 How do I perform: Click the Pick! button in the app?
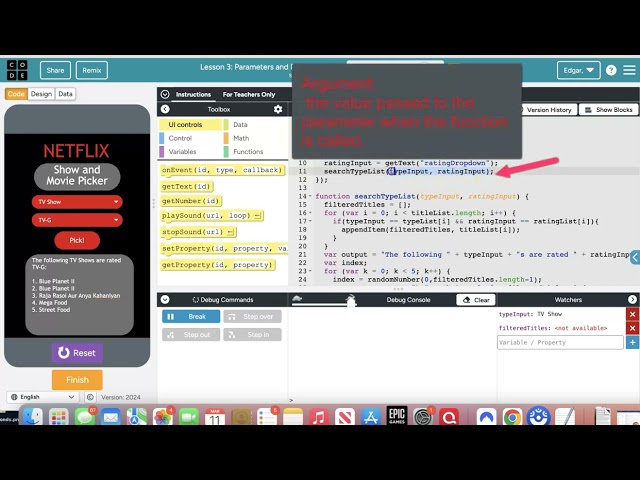point(77,240)
